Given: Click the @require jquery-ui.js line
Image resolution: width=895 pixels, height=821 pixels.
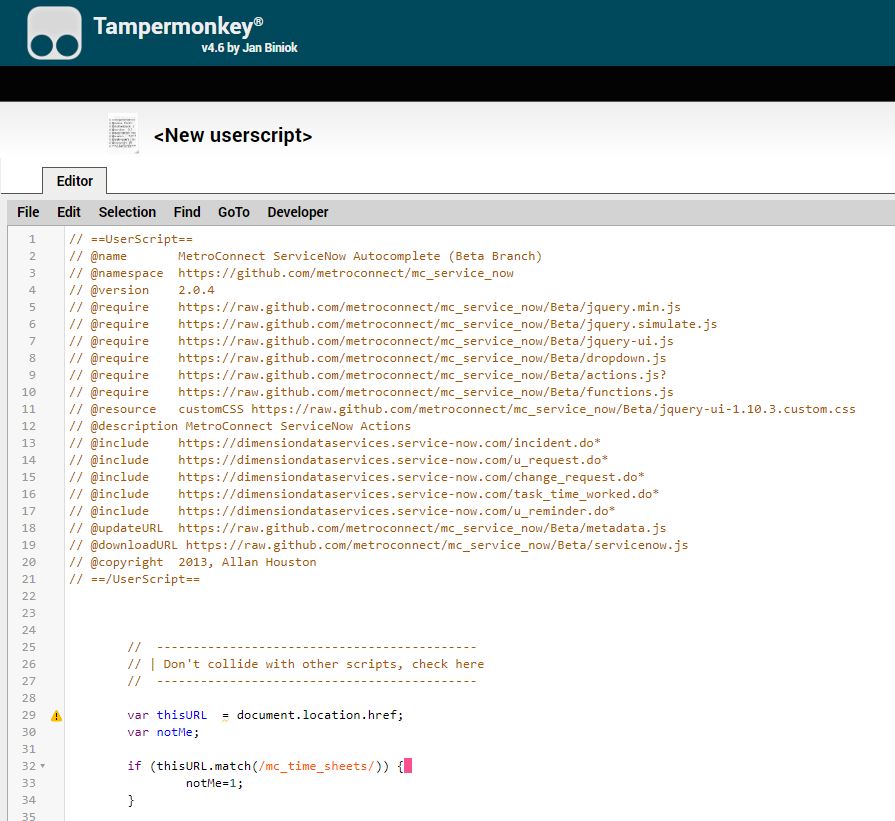Looking at the screenshot, I should (x=371, y=341).
